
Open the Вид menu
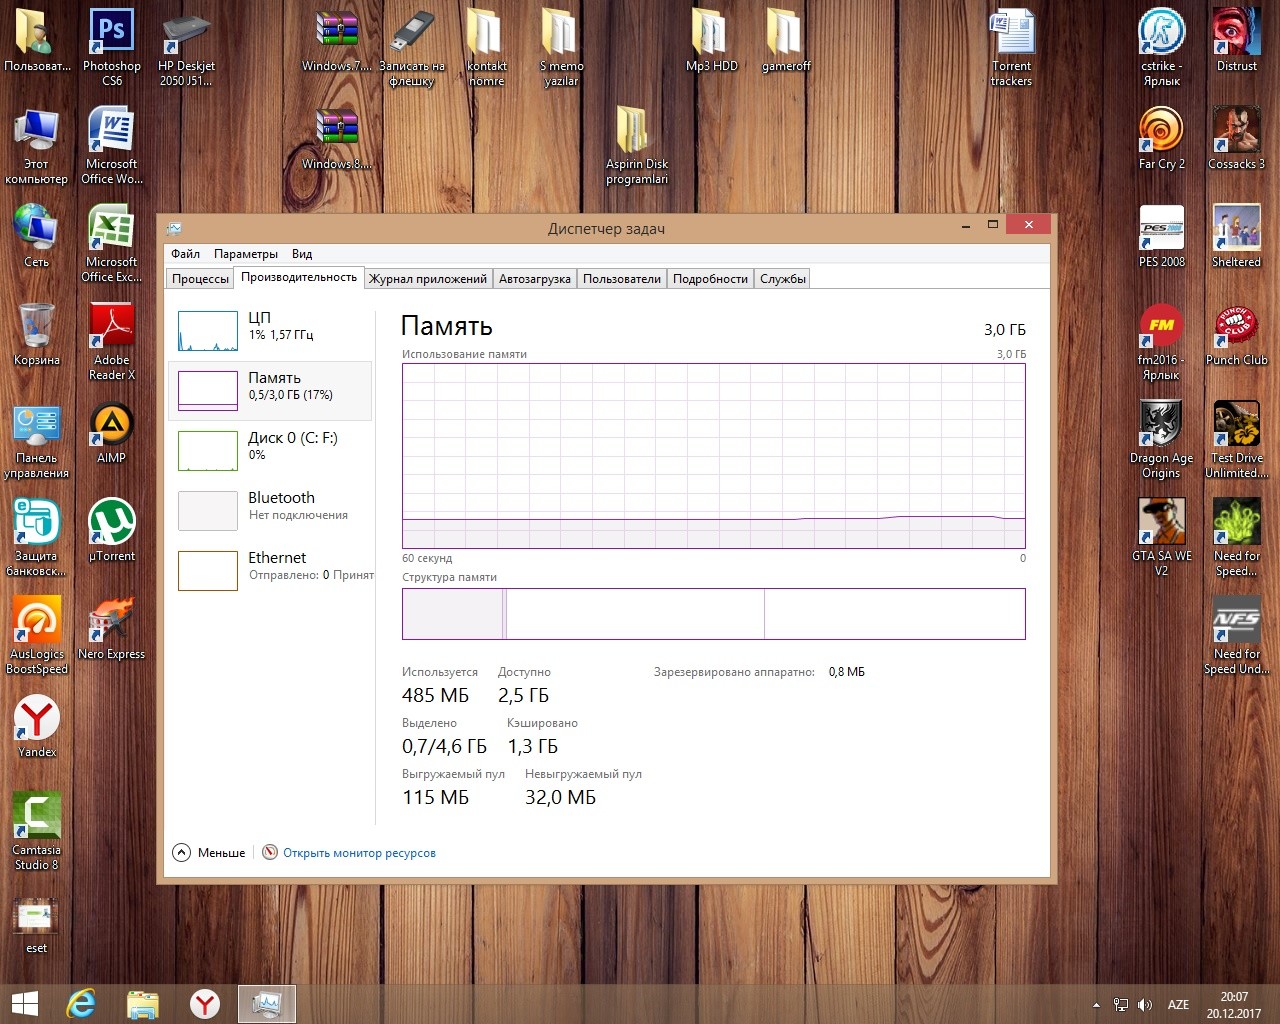point(302,254)
